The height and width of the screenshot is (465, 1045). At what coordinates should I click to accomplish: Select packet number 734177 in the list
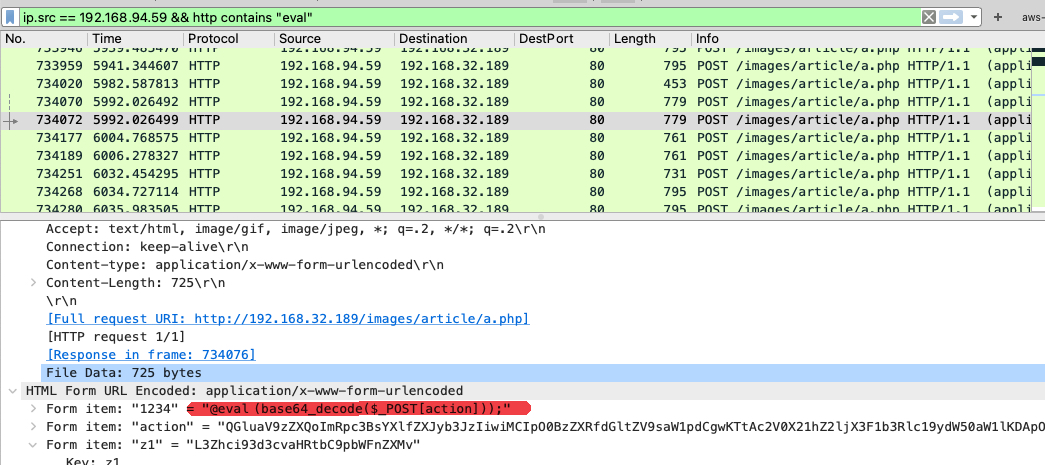pos(58,138)
